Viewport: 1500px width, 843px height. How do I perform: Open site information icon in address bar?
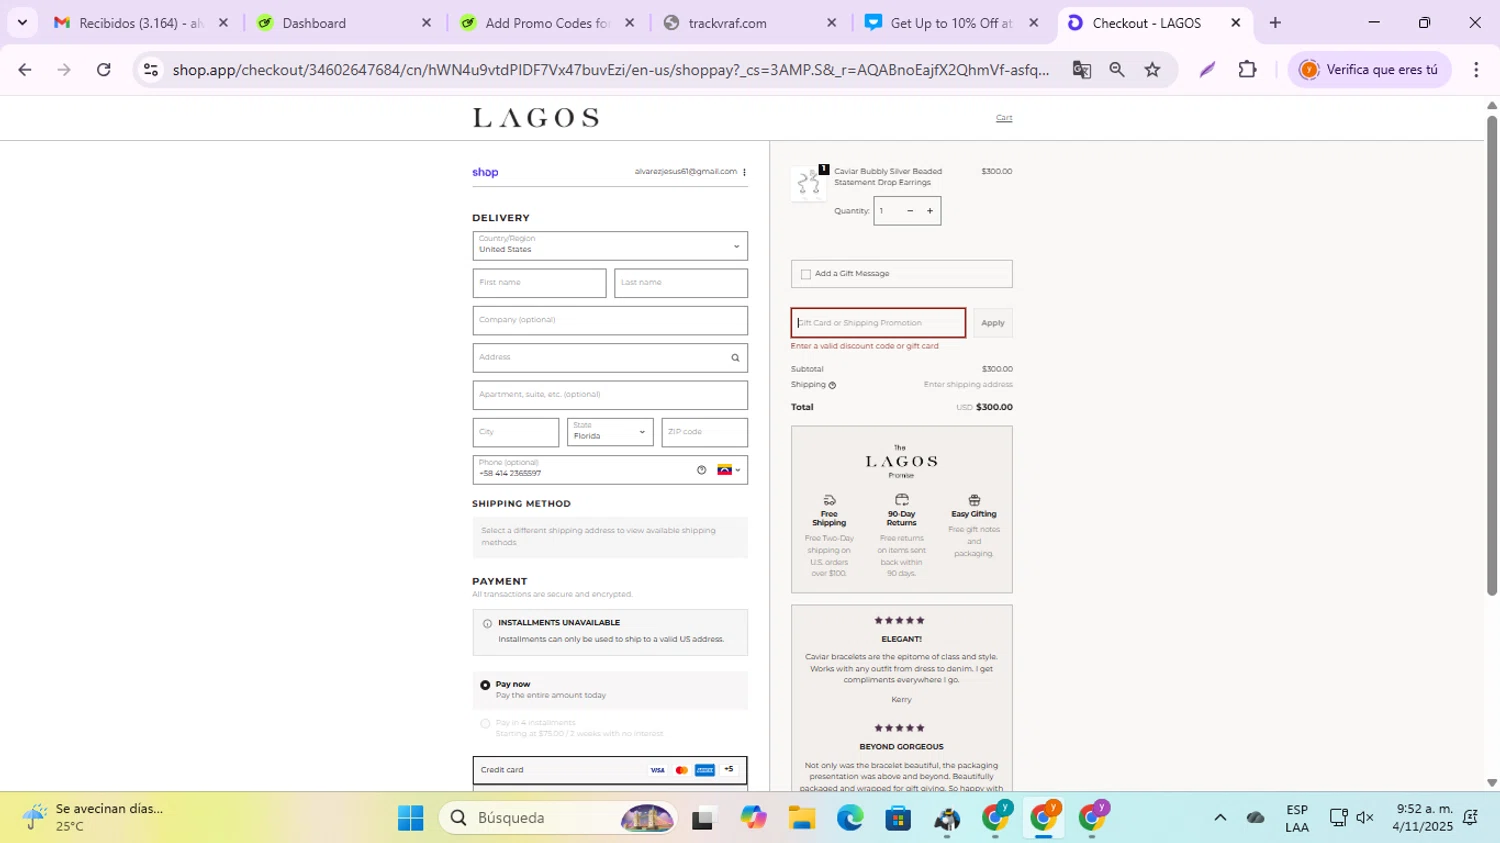click(x=151, y=69)
